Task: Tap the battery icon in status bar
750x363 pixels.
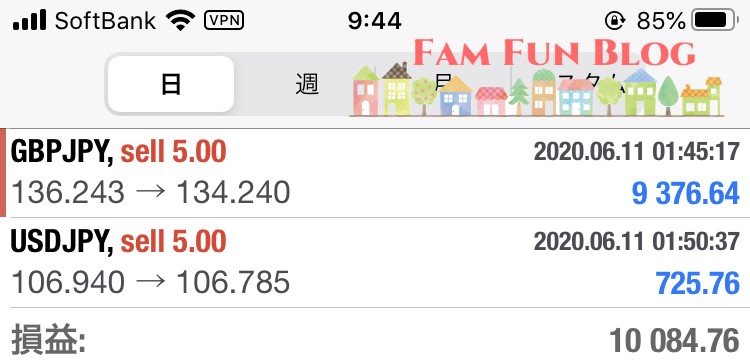Action: tap(716, 21)
